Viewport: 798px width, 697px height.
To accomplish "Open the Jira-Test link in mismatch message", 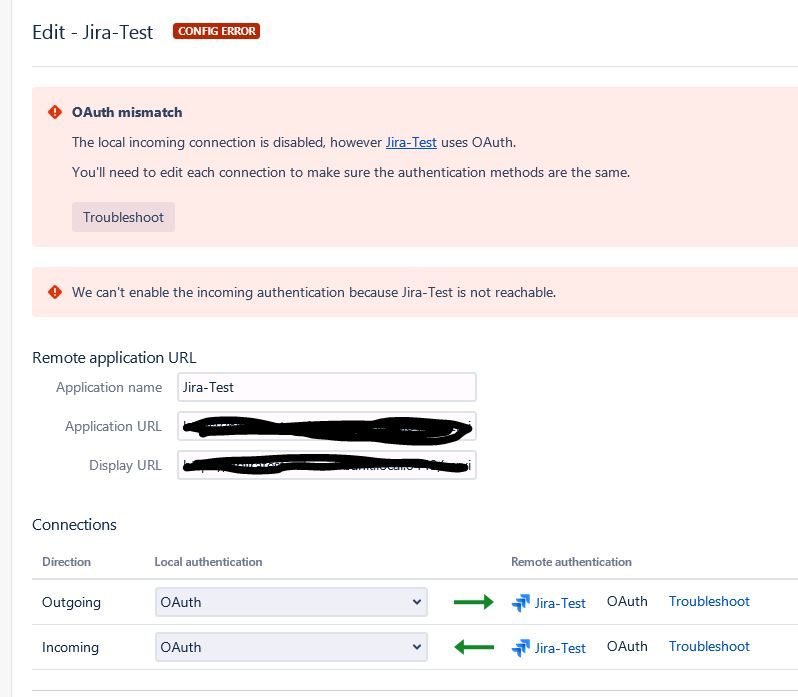I will click(x=411, y=142).
